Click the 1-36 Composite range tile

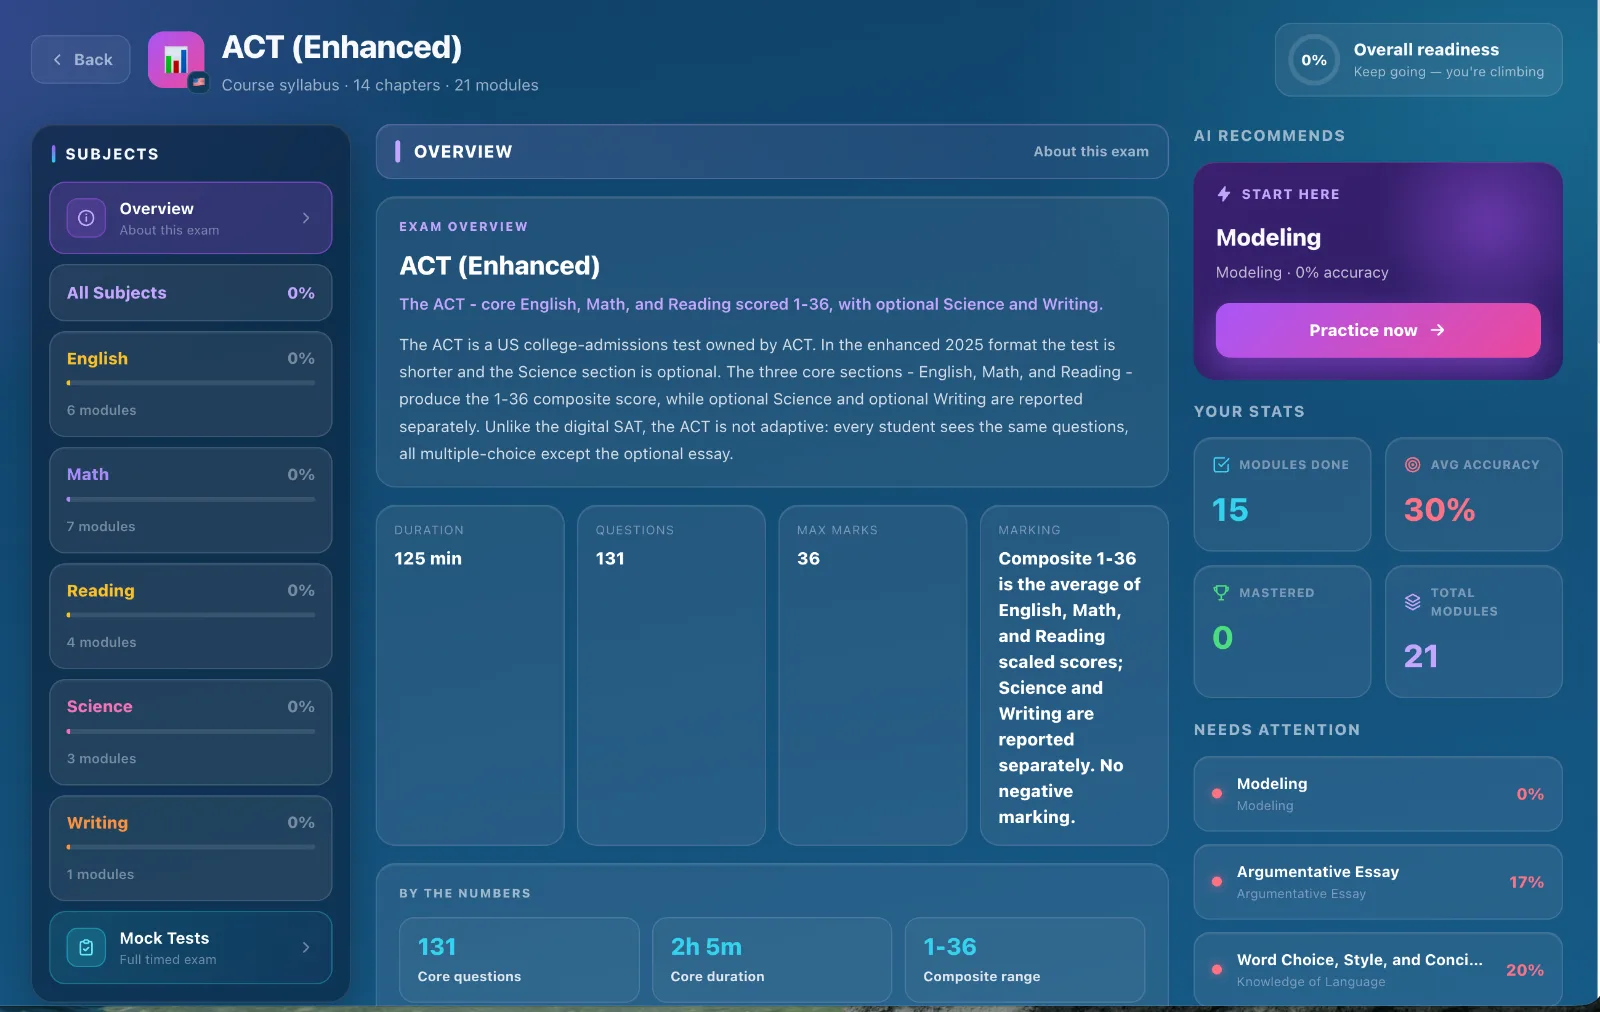1025,960
